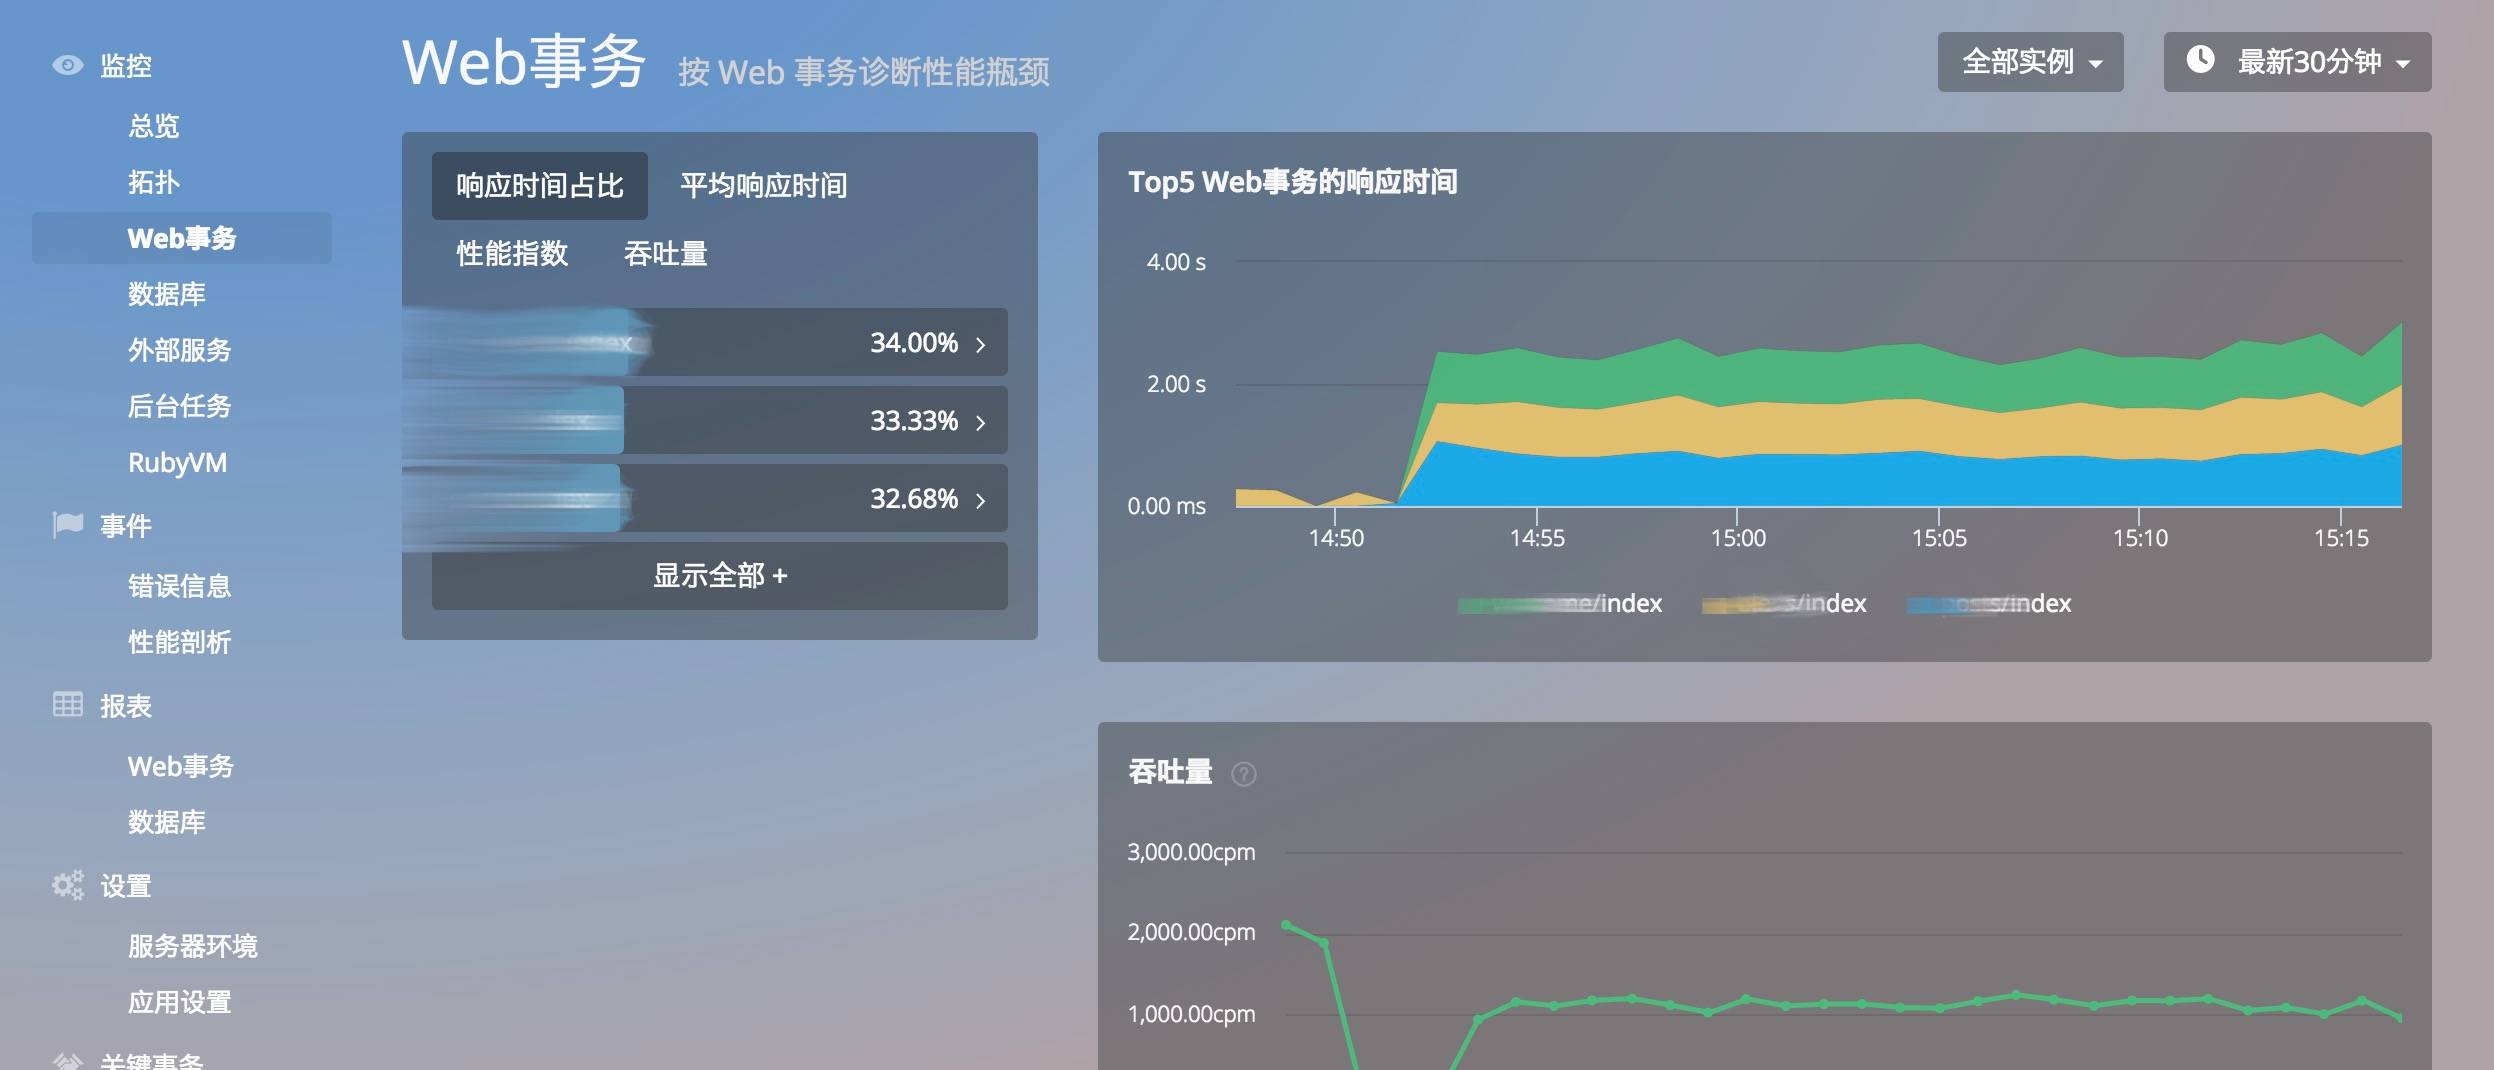This screenshot has height=1070, width=2494.
Task: Click the 显示全部 + button
Action: pyautogui.click(x=720, y=576)
